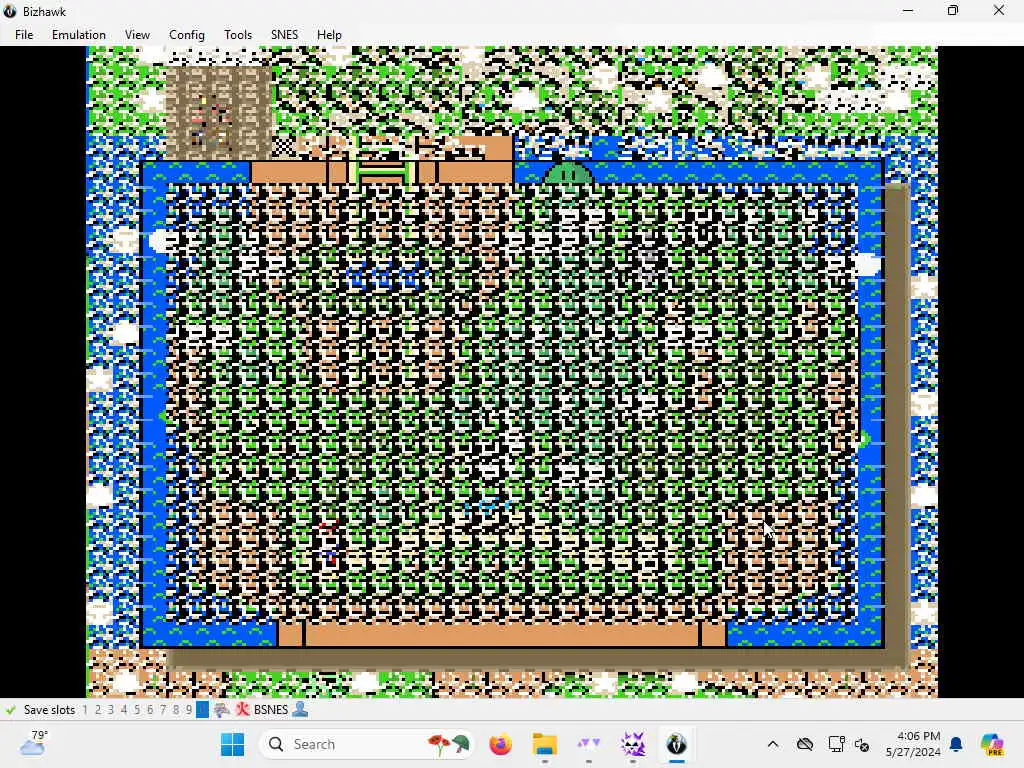The image size is (1024, 768).
Task: Click the blue user silhouette status icon
Action: tap(300, 709)
